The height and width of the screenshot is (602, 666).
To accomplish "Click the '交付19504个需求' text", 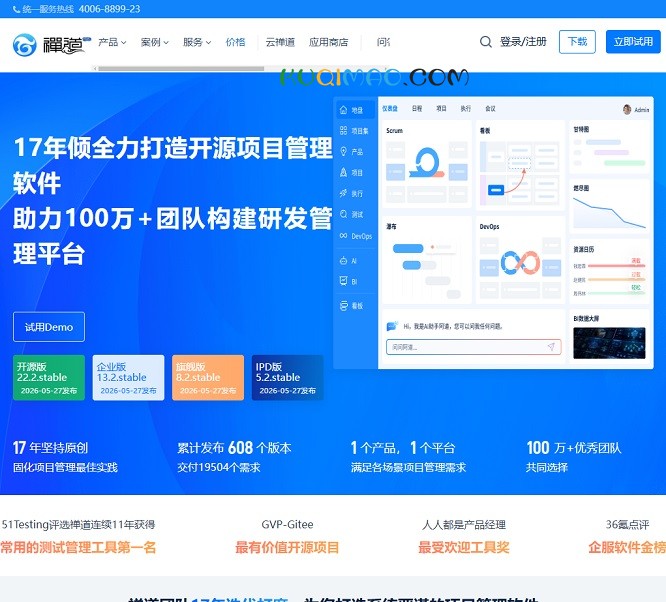I will 219,467.
